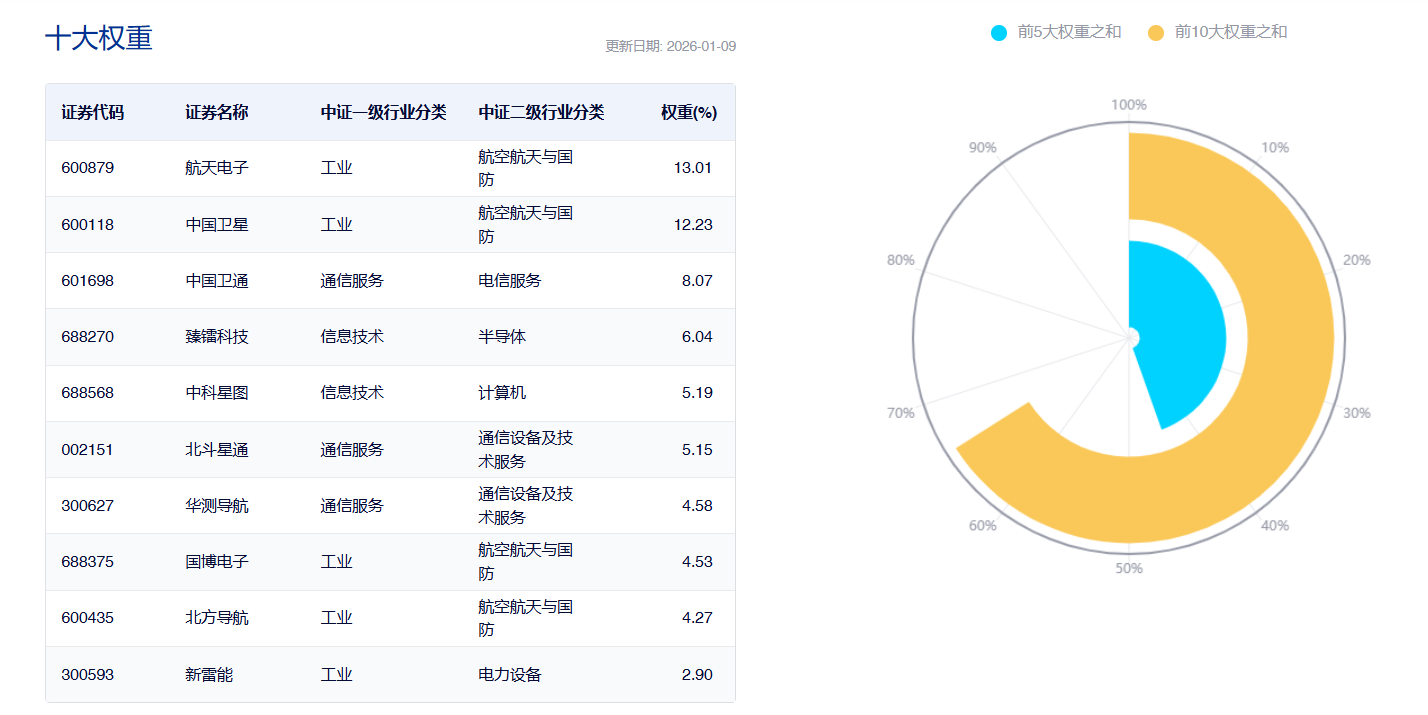Open the 中科星图 security name
This screenshot has width=1428, height=715.
tap(217, 393)
